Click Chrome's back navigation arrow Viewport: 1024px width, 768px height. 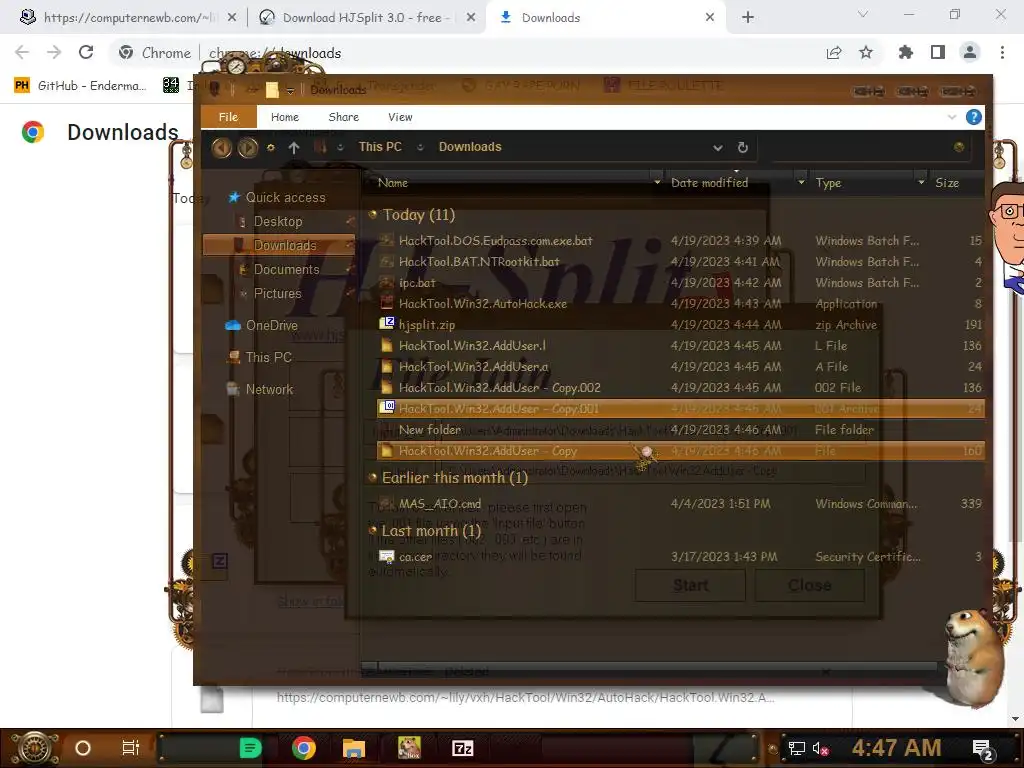coord(22,52)
